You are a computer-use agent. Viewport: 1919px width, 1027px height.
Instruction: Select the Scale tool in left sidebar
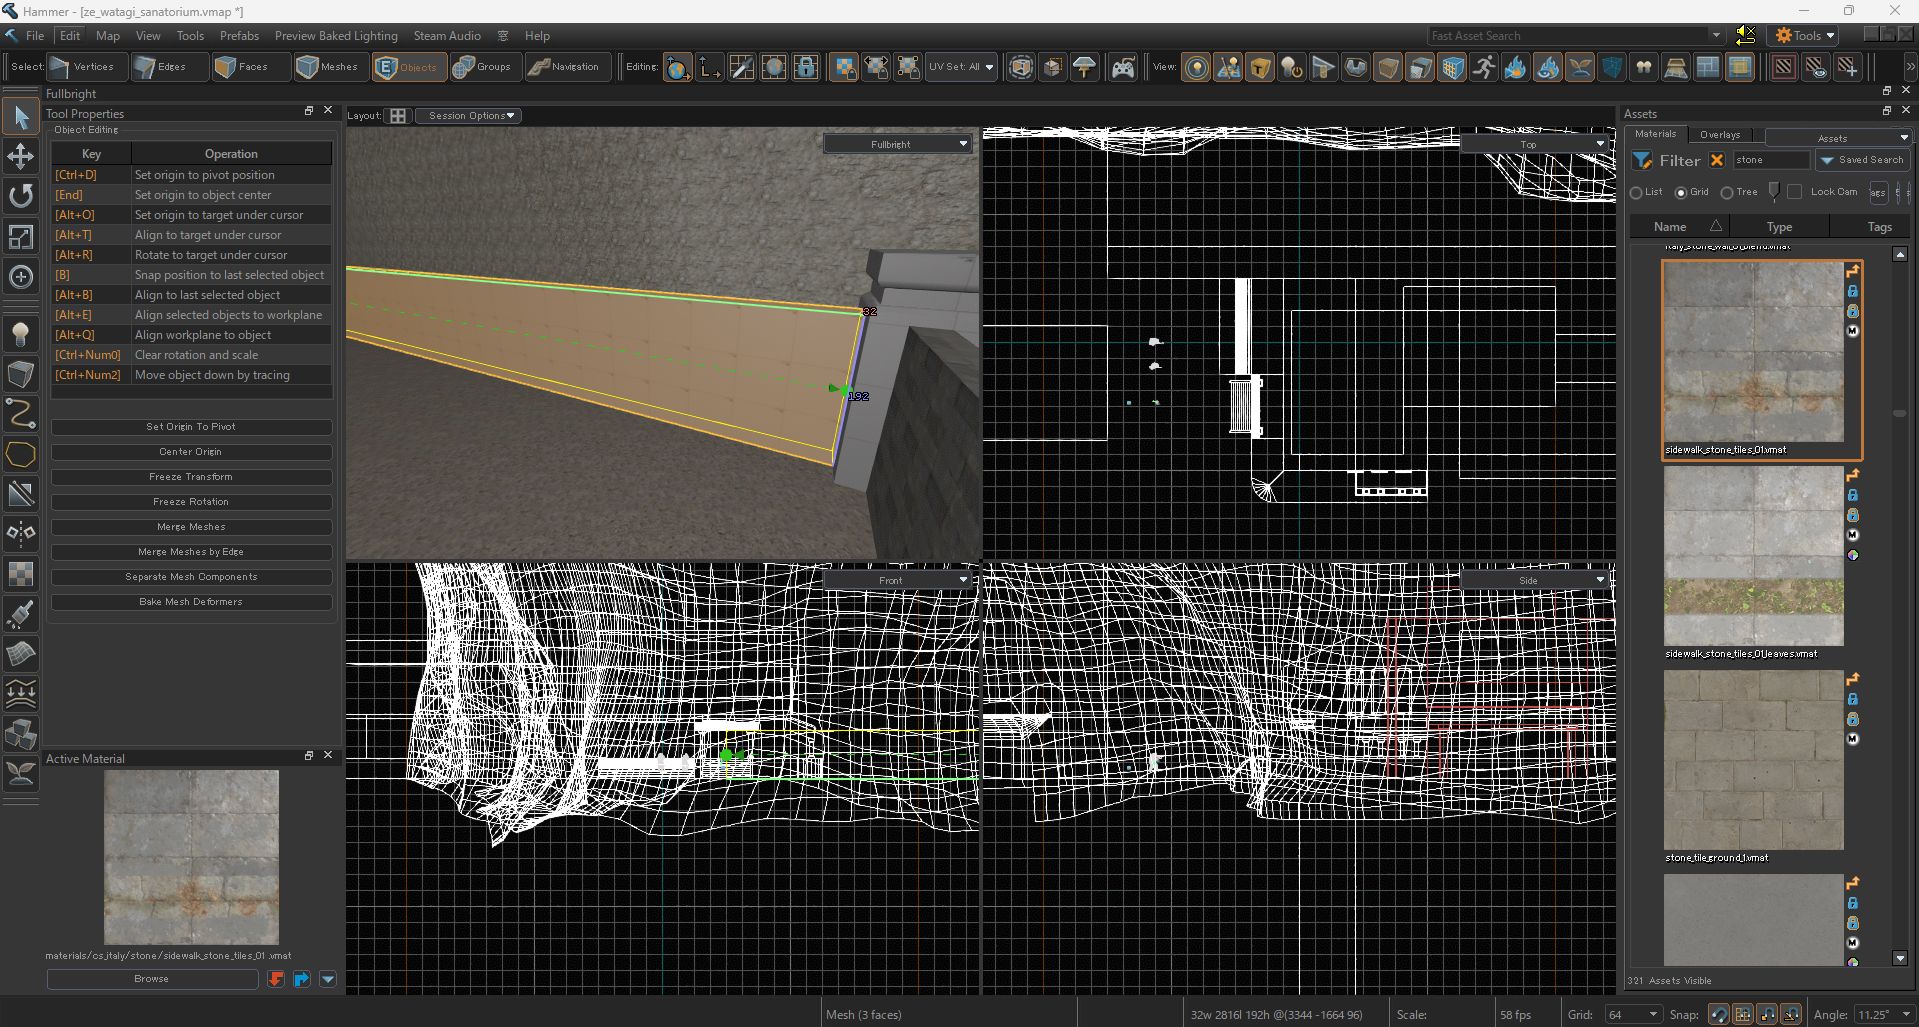click(x=21, y=237)
